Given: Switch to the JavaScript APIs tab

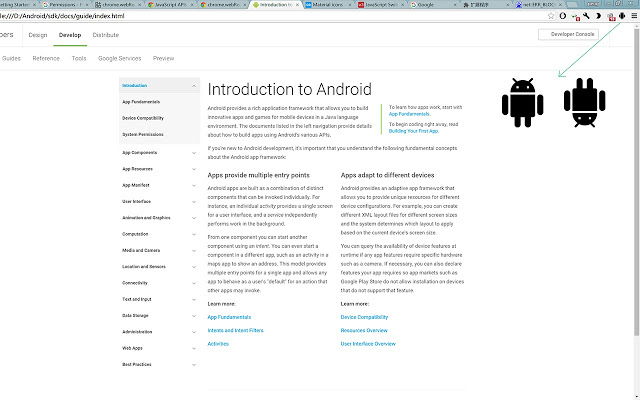Looking at the screenshot, I should (x=169, y=5).
